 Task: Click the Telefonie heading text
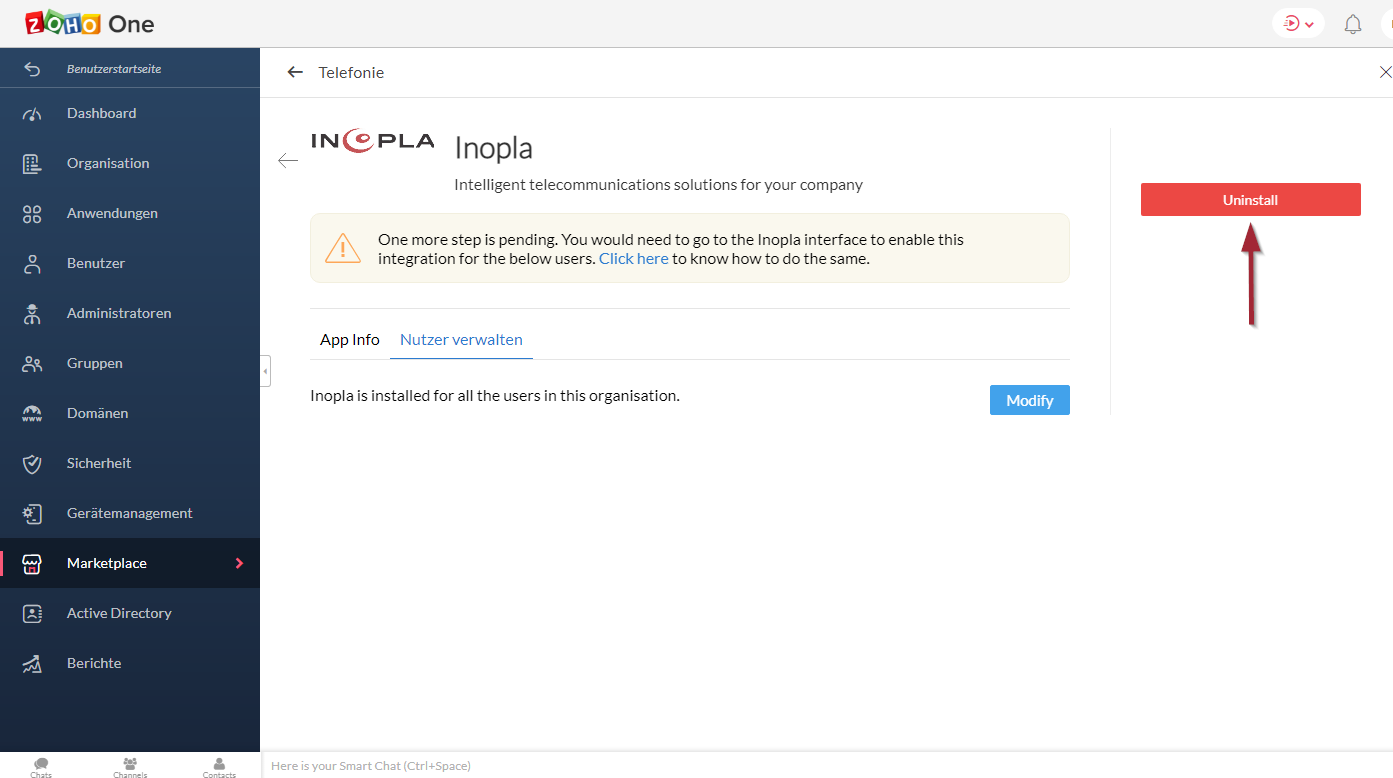[x=351, y=72]
